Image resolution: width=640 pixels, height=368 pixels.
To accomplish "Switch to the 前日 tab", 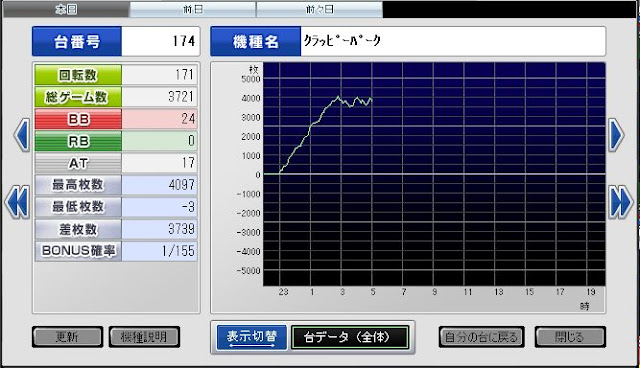I will click(193, 9).
